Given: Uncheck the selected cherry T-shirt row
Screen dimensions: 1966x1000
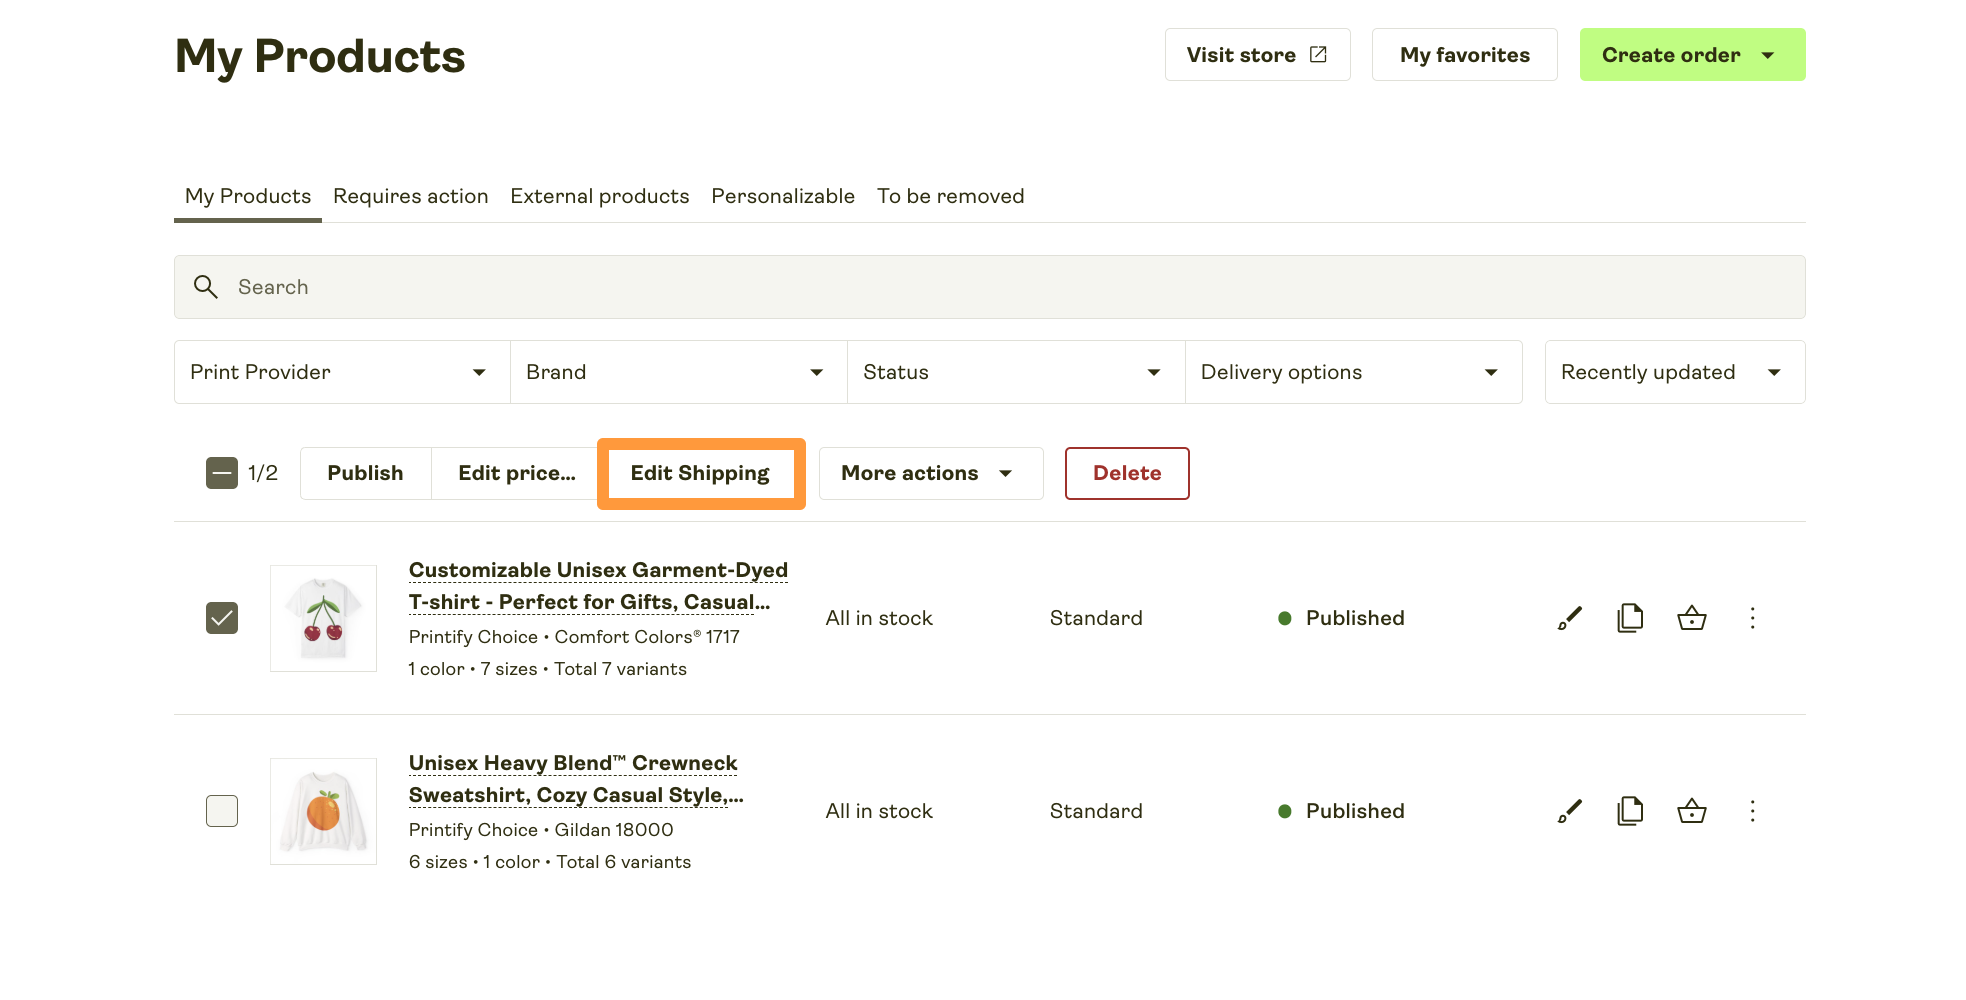Looking at the screenshot, I should point(222,618).
